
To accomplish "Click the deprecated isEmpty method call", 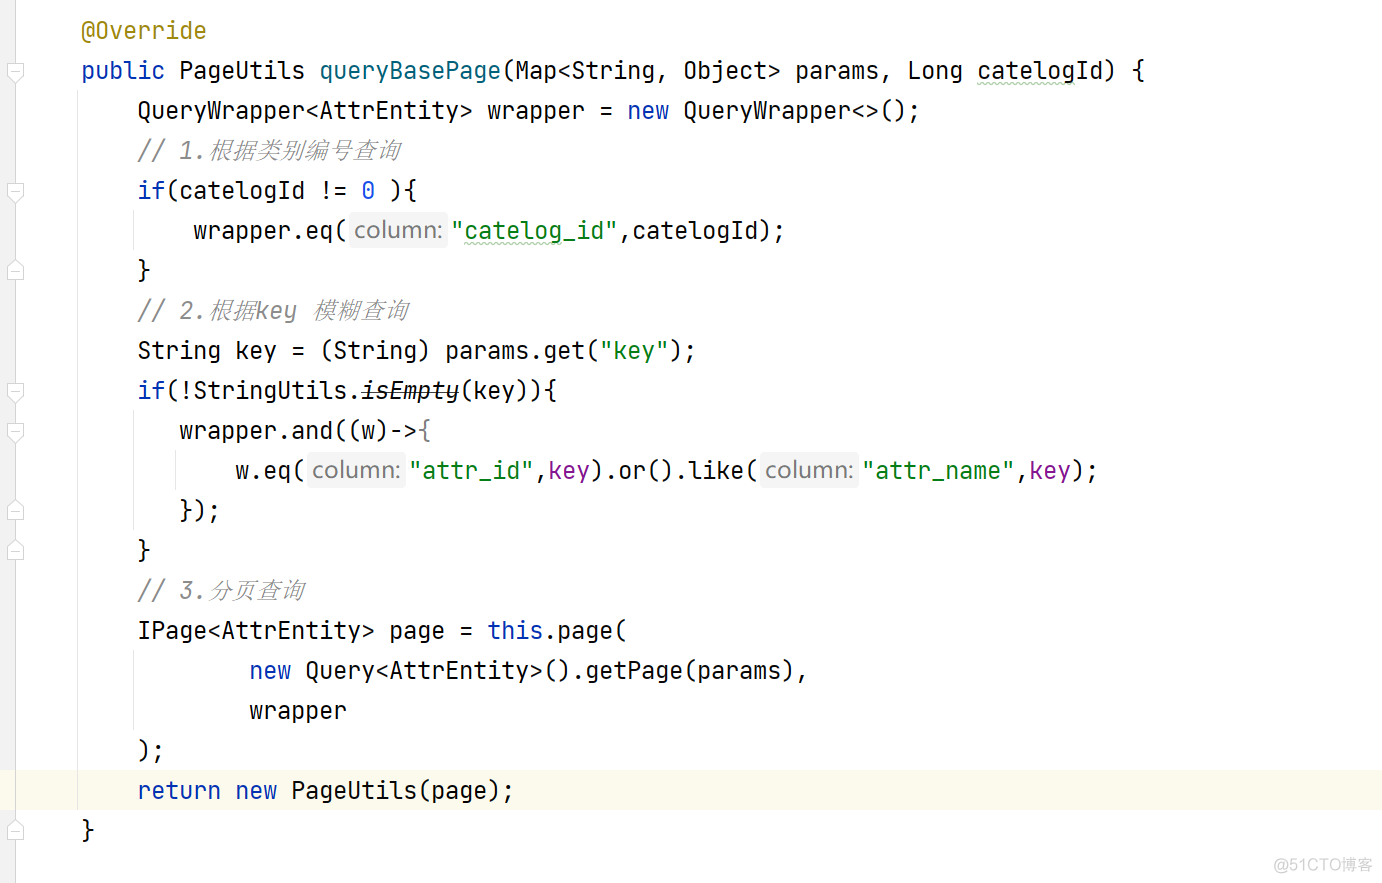I will (410, 391).
